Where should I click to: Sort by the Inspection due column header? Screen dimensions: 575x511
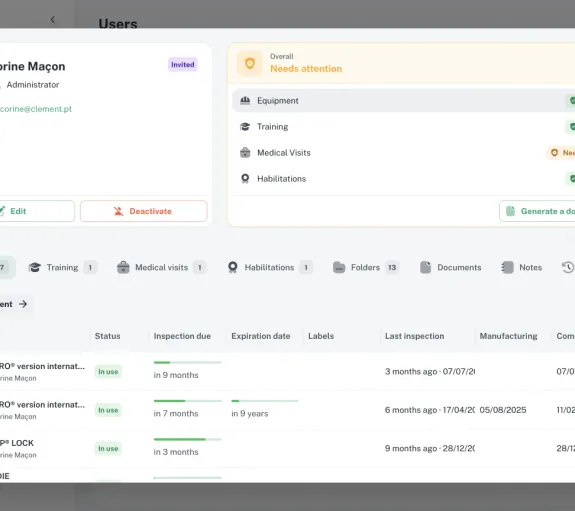point(182,336)
